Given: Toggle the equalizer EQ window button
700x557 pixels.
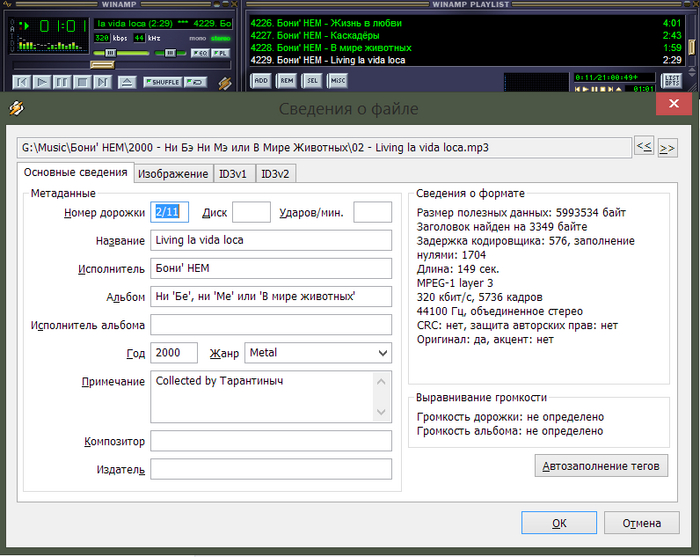Looking at the screenshot, I should click(199, 52).
